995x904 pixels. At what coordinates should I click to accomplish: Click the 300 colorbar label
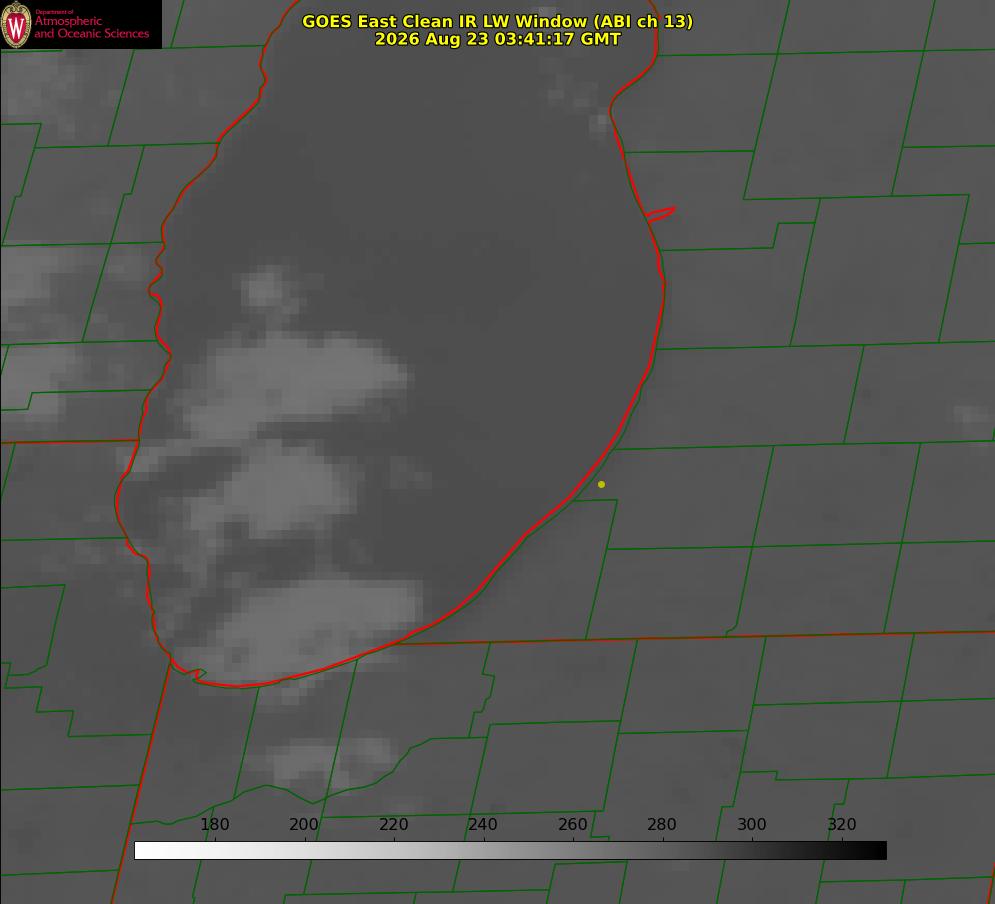pos(752,824)
